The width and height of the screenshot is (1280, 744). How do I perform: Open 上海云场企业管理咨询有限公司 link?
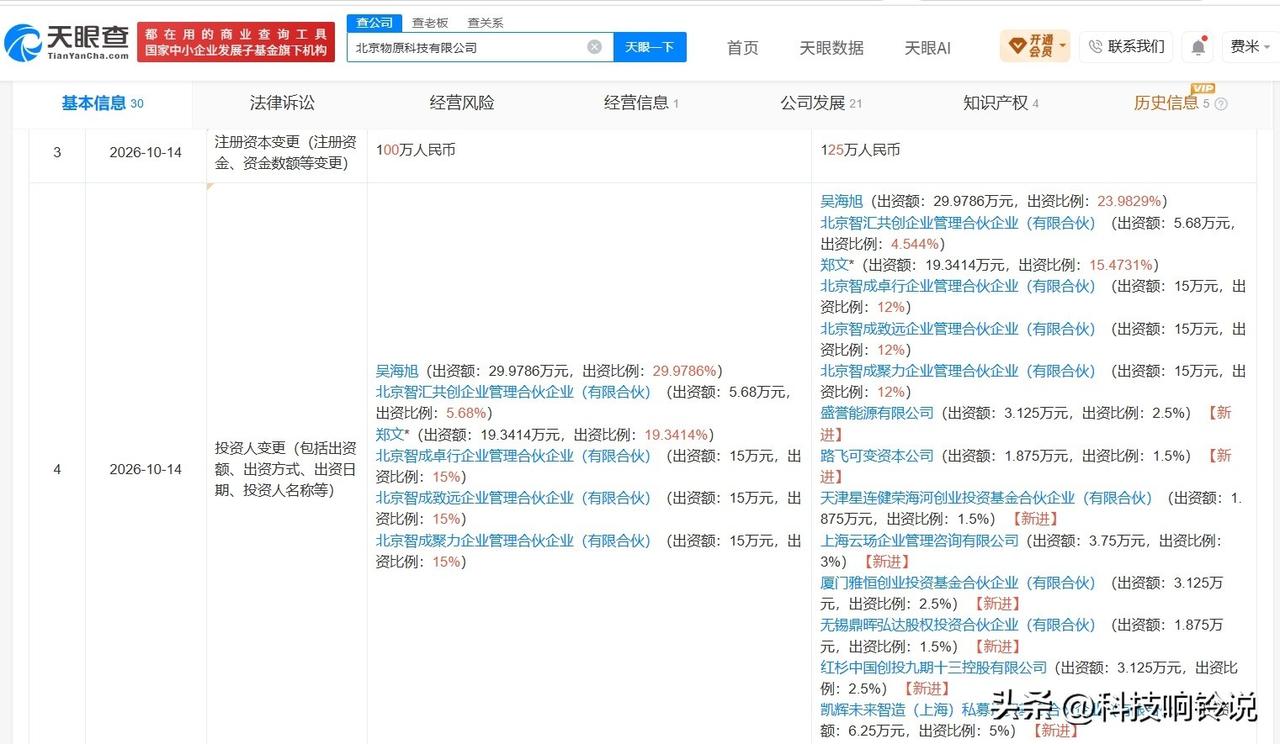pos(920,540)
